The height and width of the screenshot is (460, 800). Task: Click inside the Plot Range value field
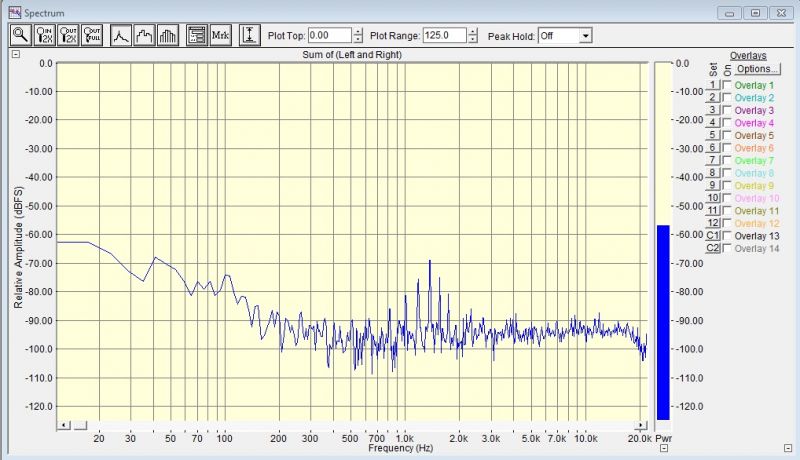pos(444,36)
